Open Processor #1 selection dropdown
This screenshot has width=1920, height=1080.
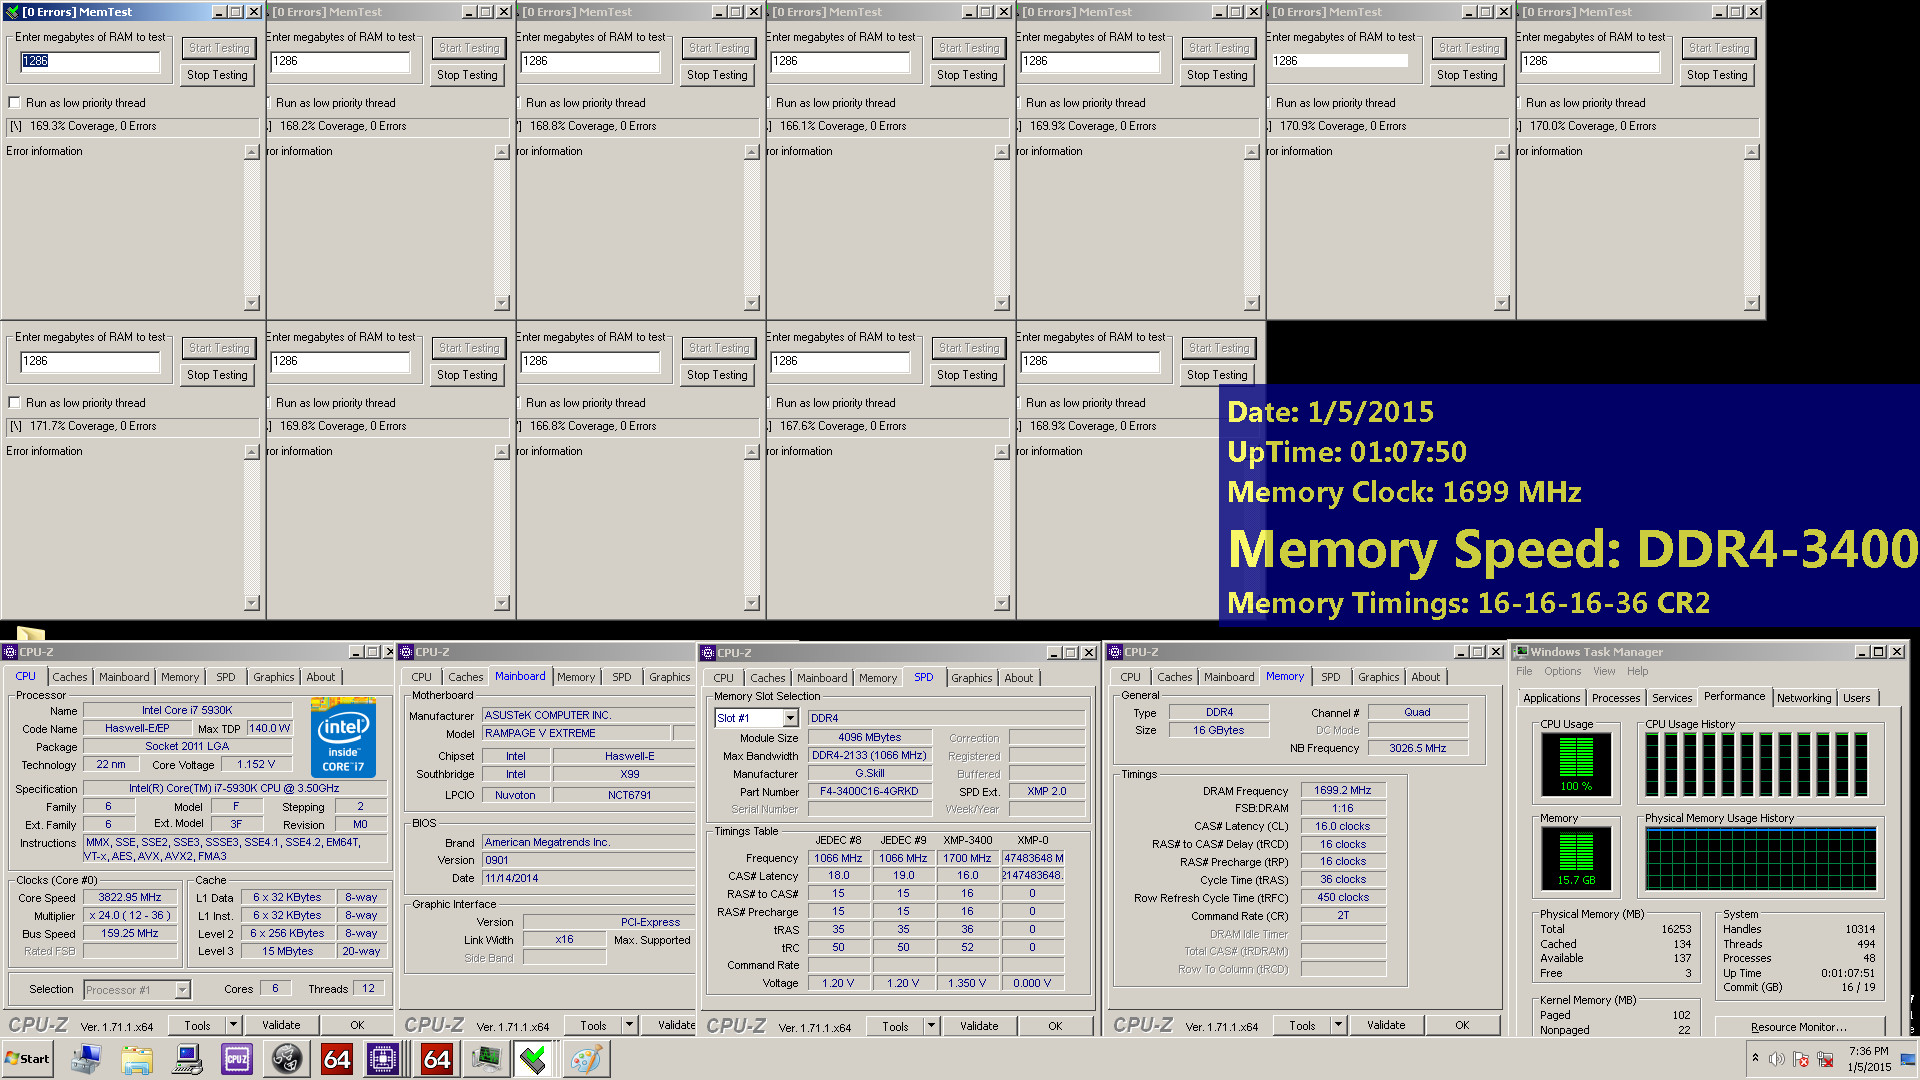pyautogui.click(x=182, y=990)
